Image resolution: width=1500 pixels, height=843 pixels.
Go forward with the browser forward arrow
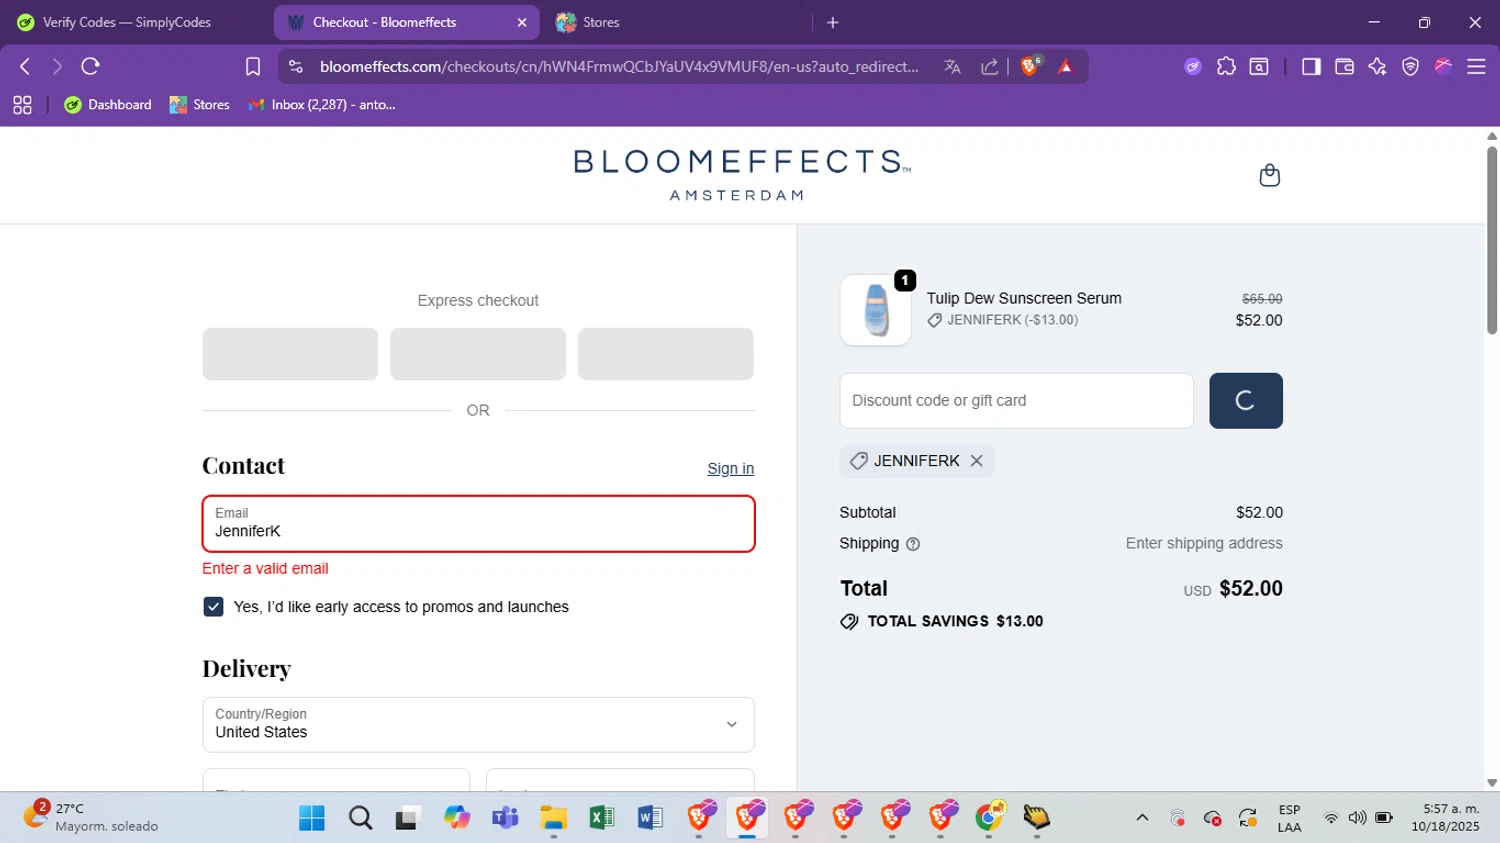coord(57,66)
